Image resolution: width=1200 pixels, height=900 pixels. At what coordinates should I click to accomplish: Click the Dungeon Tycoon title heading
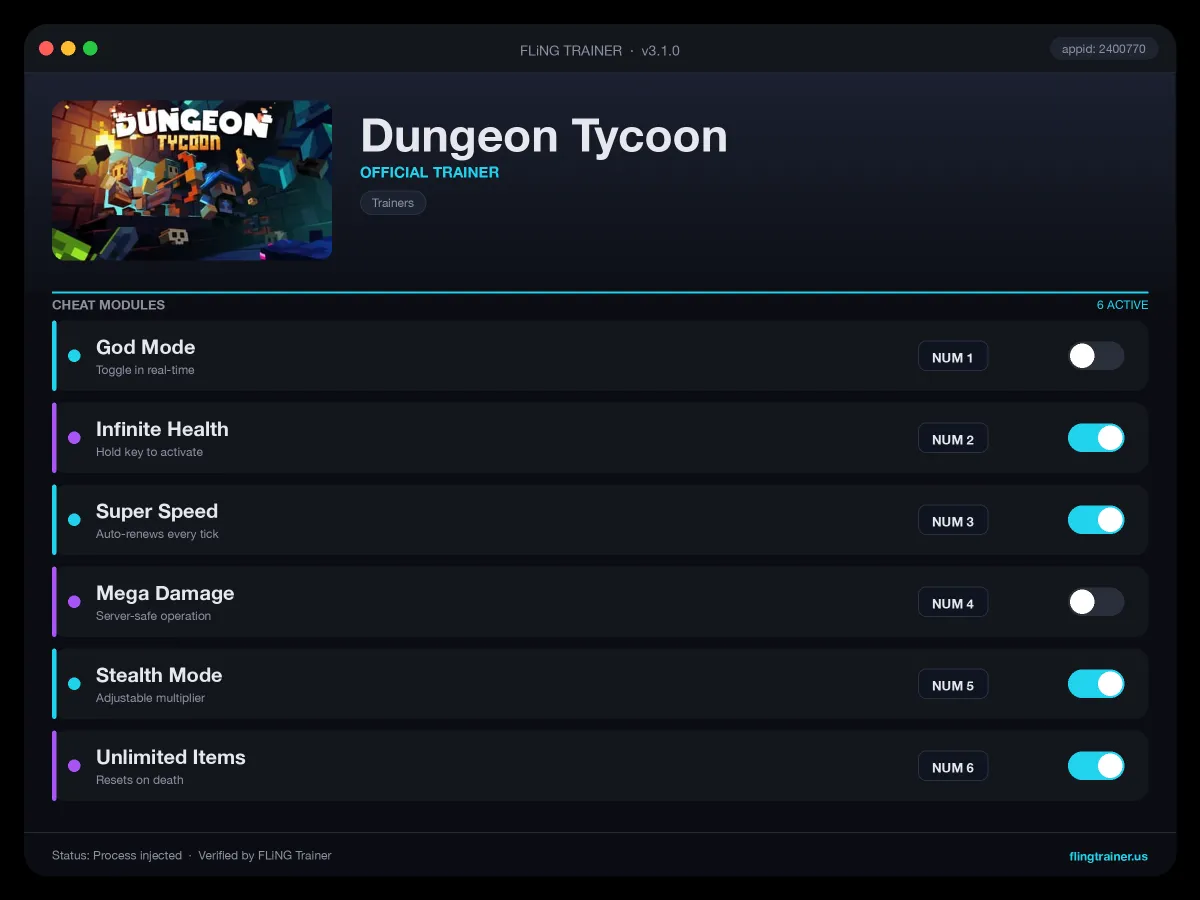[544, 135]
